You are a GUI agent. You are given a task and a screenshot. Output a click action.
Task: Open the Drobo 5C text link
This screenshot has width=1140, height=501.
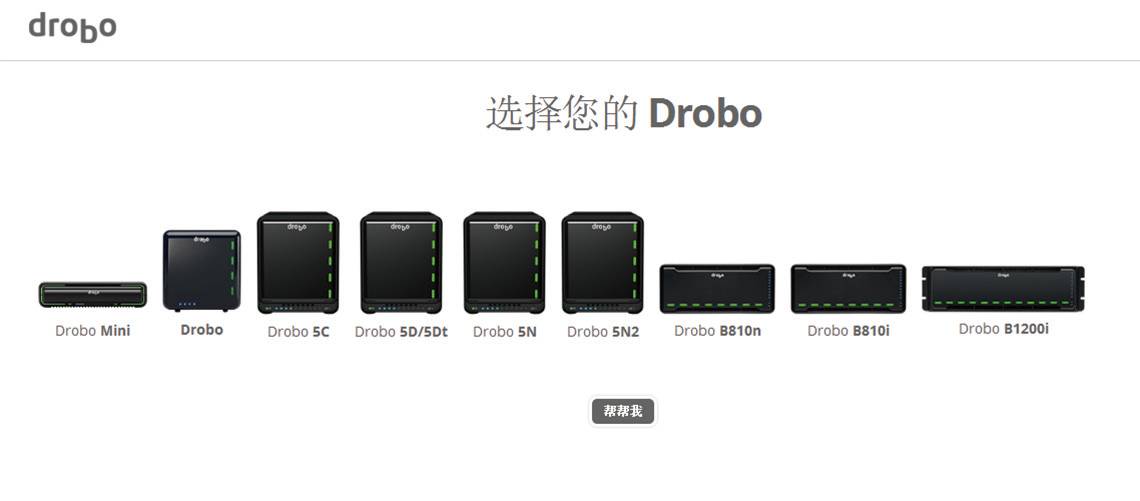coord(298,332)
